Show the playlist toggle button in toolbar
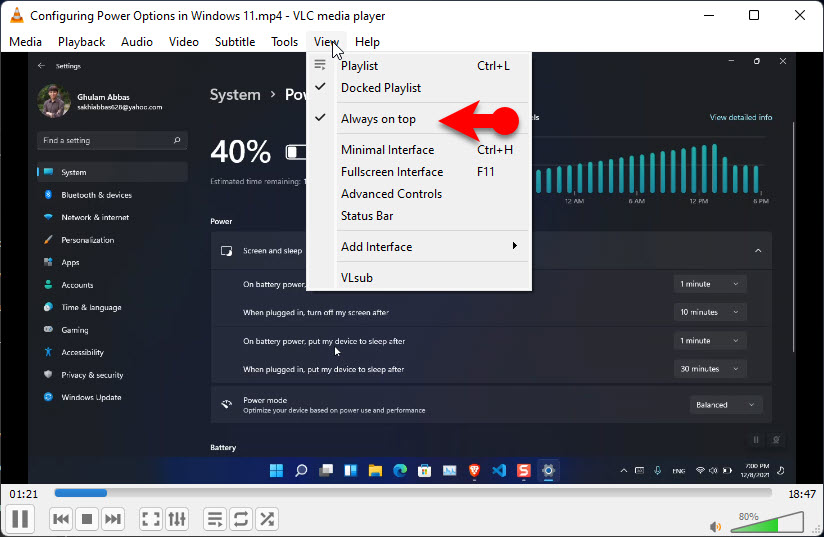824x537 pixels. tap(215, 519)
